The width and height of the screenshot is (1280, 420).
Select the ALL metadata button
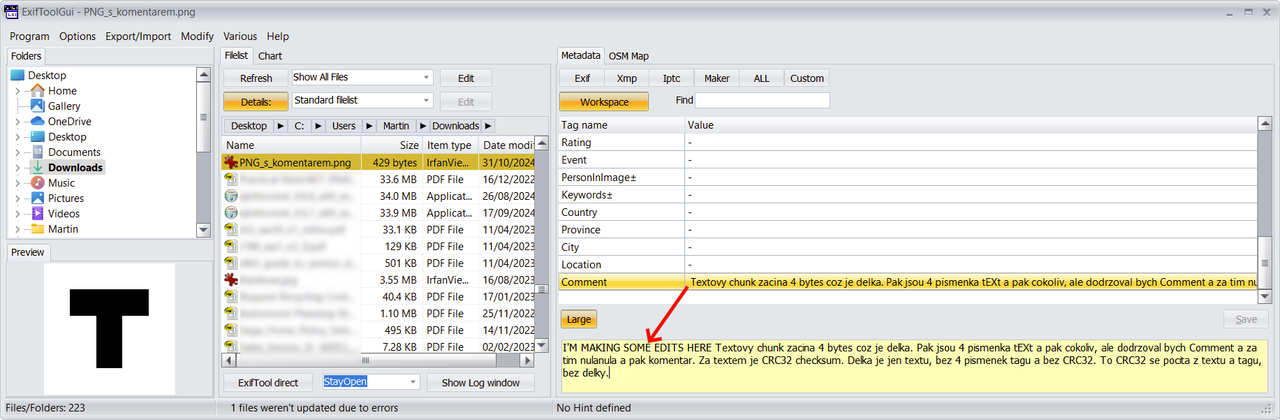(762, 78)
